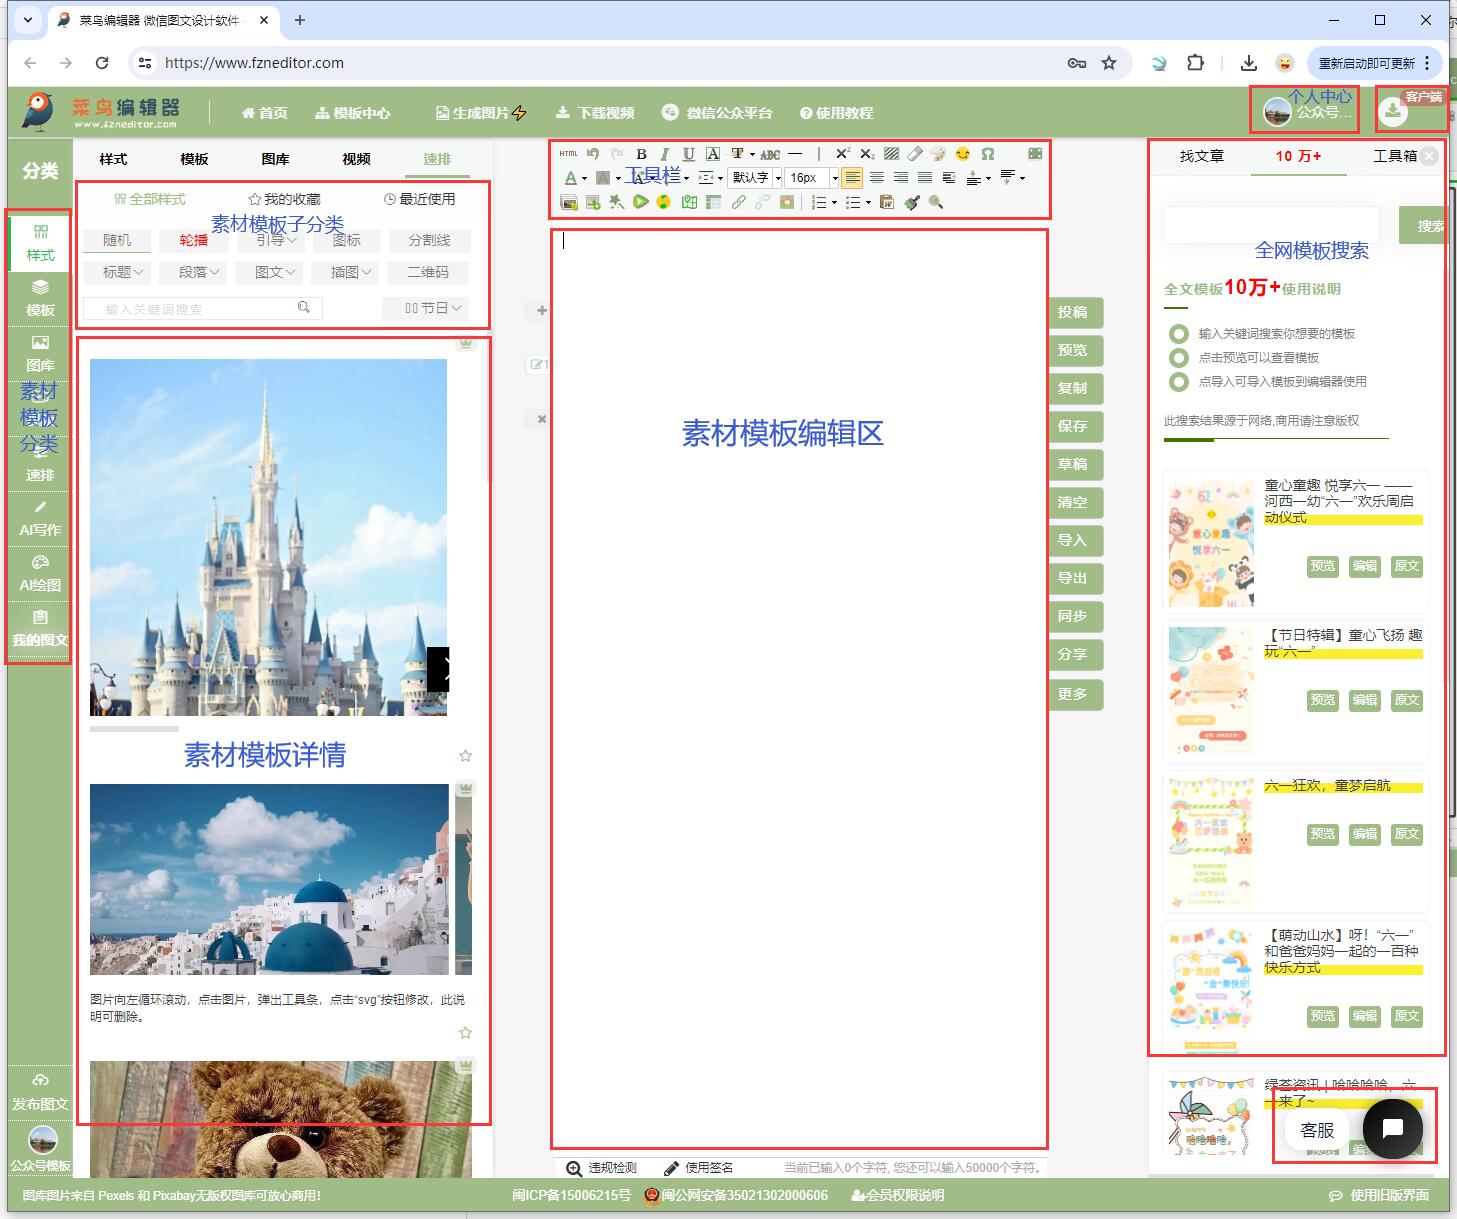1457x1219 pixels.
Task: Open 使用教程 in top navigation
Action: 837,113
